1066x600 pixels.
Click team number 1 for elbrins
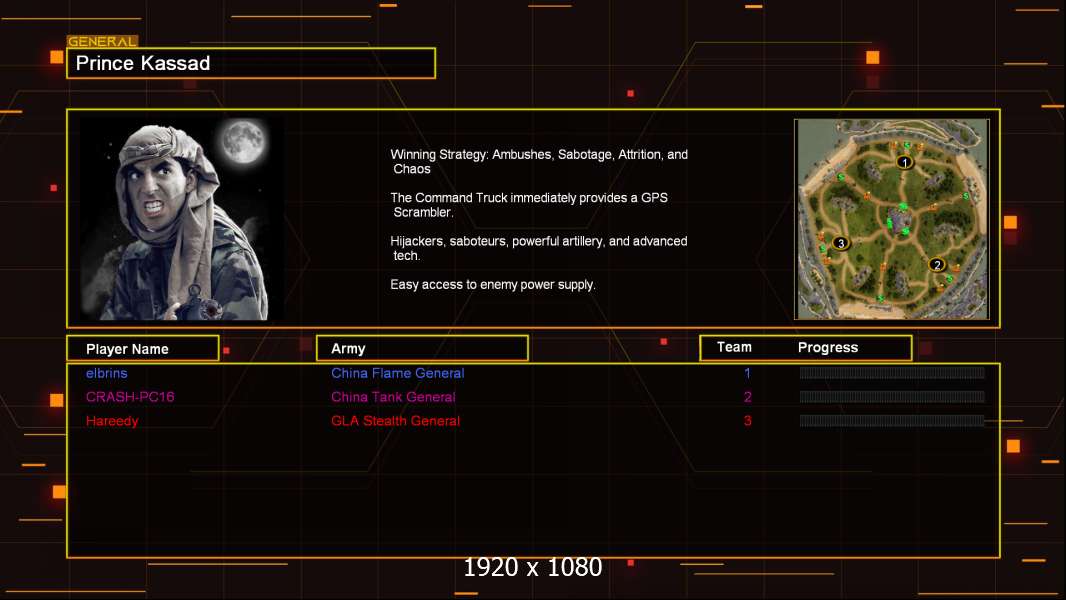pos(747,373)
